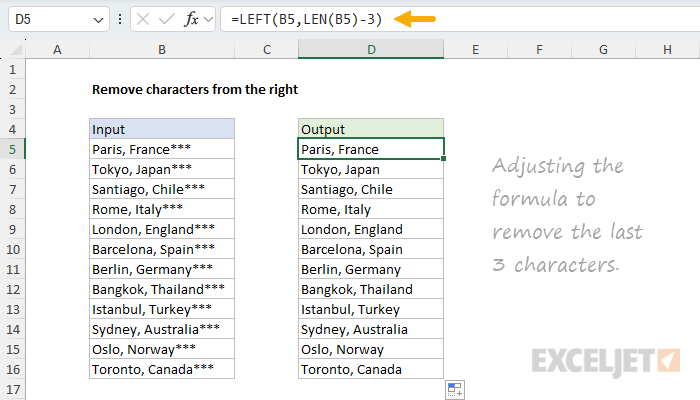The height and width of the screenshot is (400, 700).
Task: Open the Insert Function fx button
Action: click(191, 19)
